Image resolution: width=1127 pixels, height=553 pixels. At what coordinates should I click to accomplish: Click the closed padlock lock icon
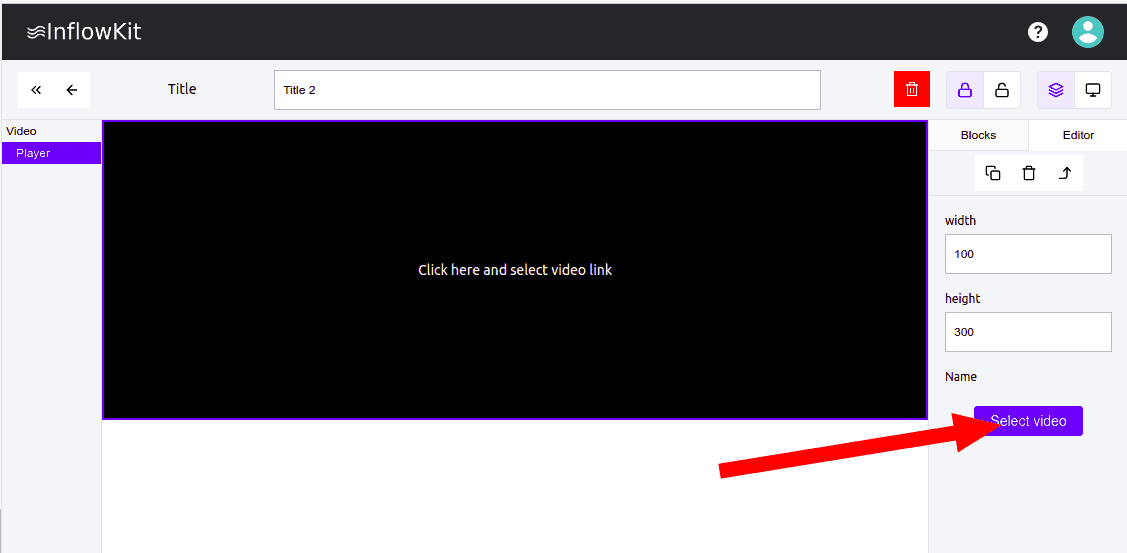point(965,90)
